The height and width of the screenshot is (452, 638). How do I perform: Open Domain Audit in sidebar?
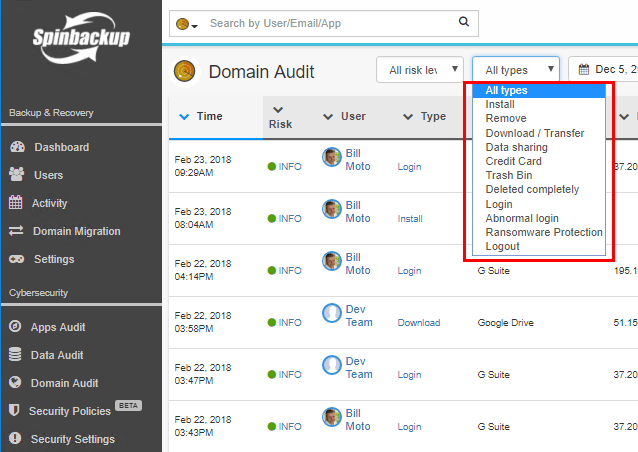tap(64, 383)
